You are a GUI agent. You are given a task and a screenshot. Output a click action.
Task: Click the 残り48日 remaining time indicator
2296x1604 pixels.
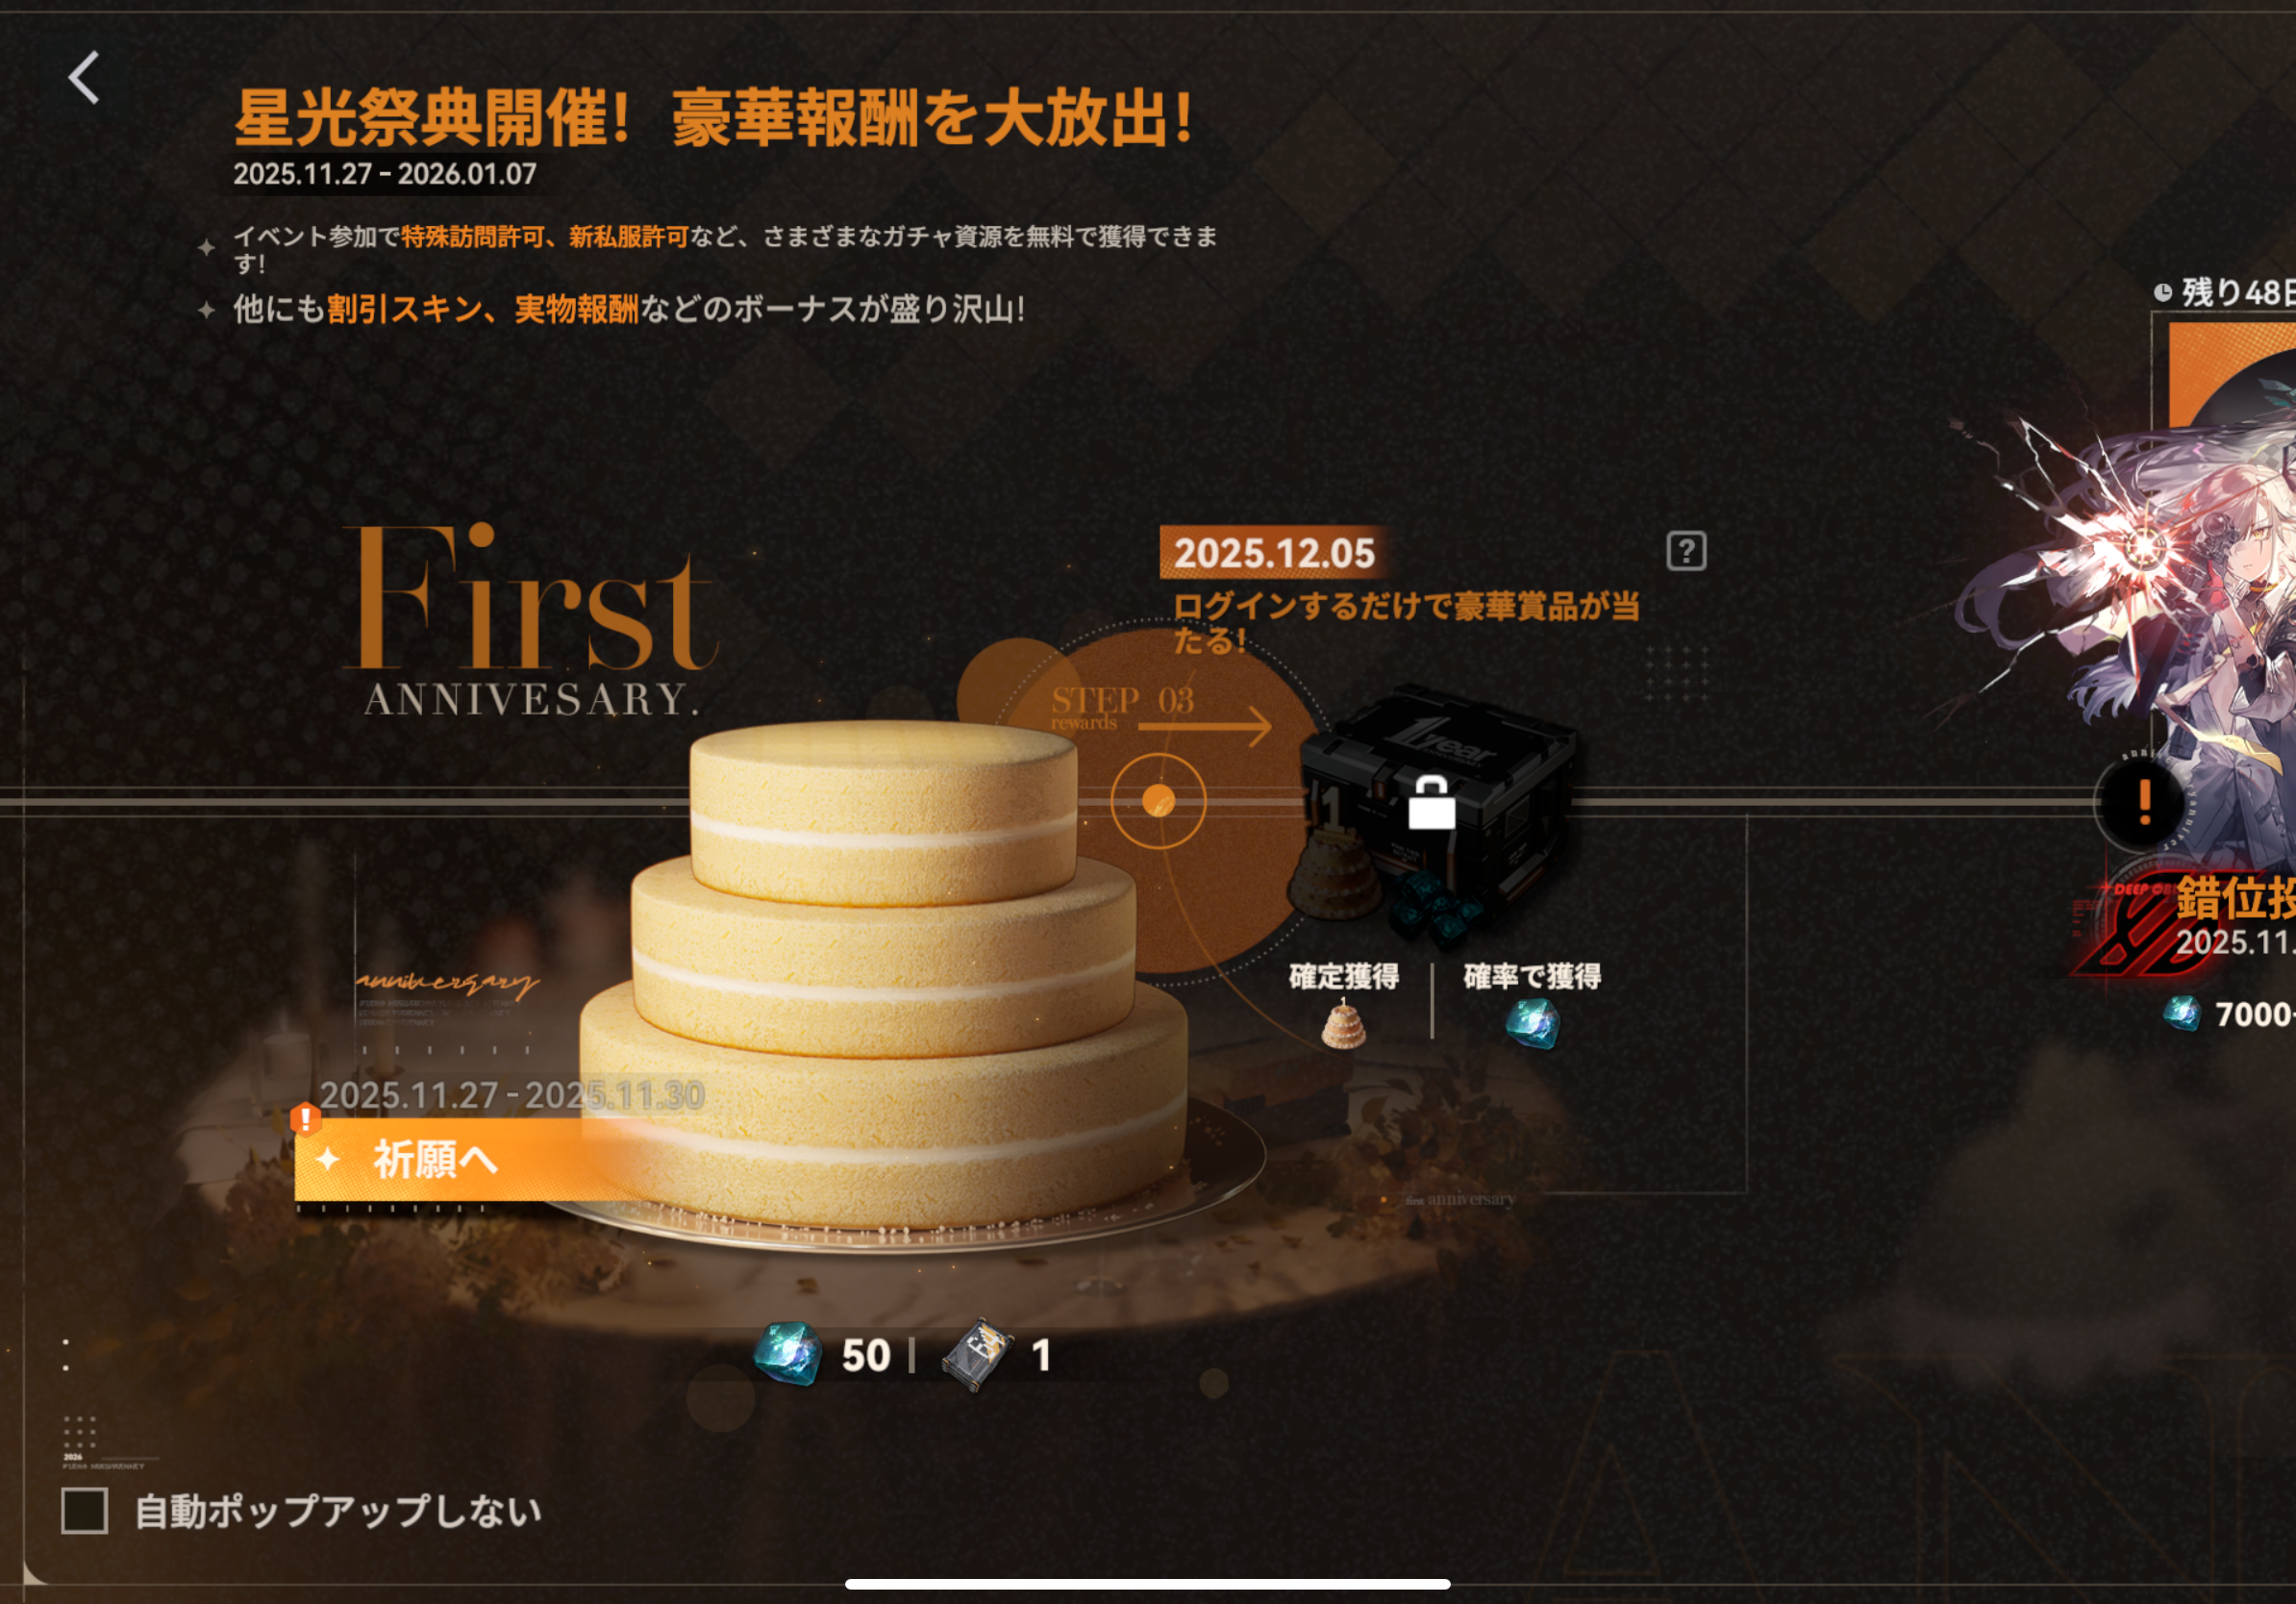pyautogui.click(x=2224, y=292)
